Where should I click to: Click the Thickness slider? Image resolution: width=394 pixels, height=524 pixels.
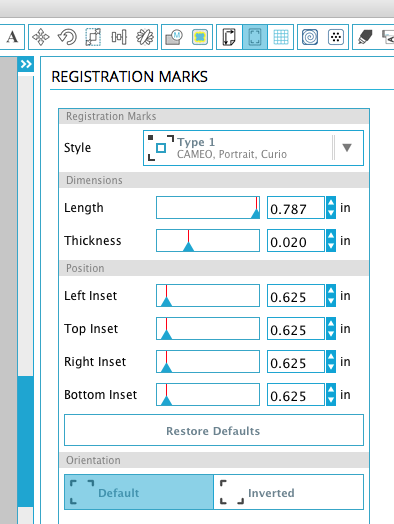tap(208, 241)
